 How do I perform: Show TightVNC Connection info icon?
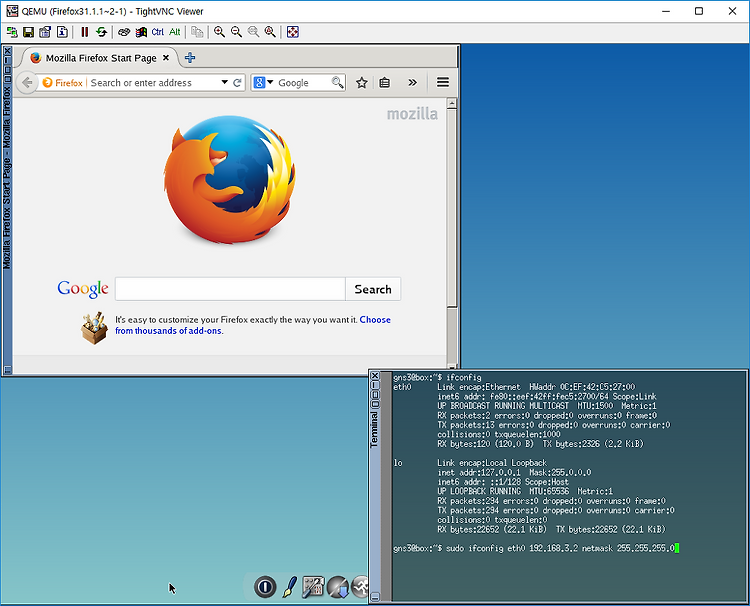click(x=62, y=32)
